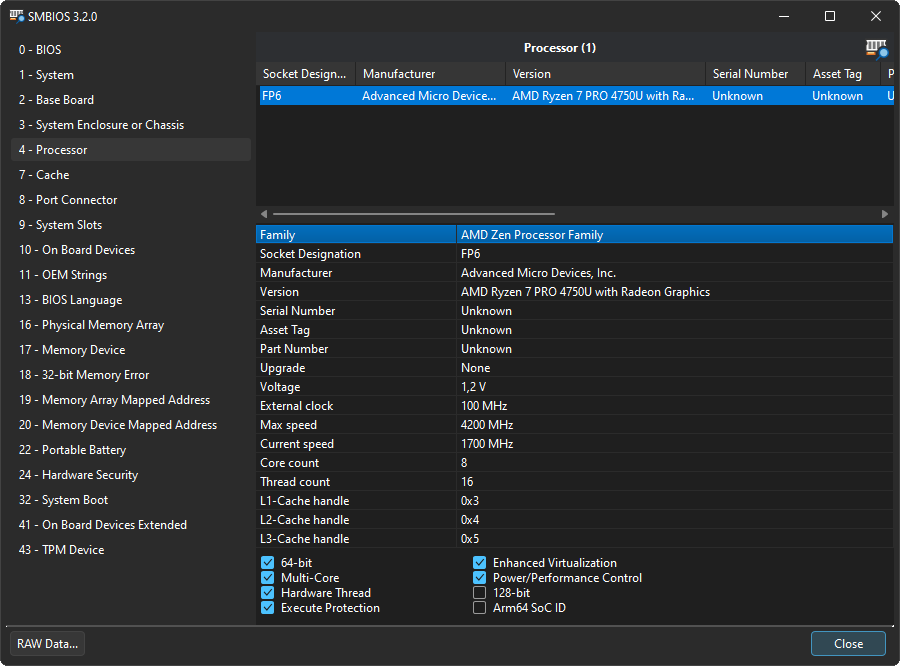The height and width of the screenshot is (666, 900).
Task: Click the L2-Cache handle value 0x4
Action: point(470,520)
